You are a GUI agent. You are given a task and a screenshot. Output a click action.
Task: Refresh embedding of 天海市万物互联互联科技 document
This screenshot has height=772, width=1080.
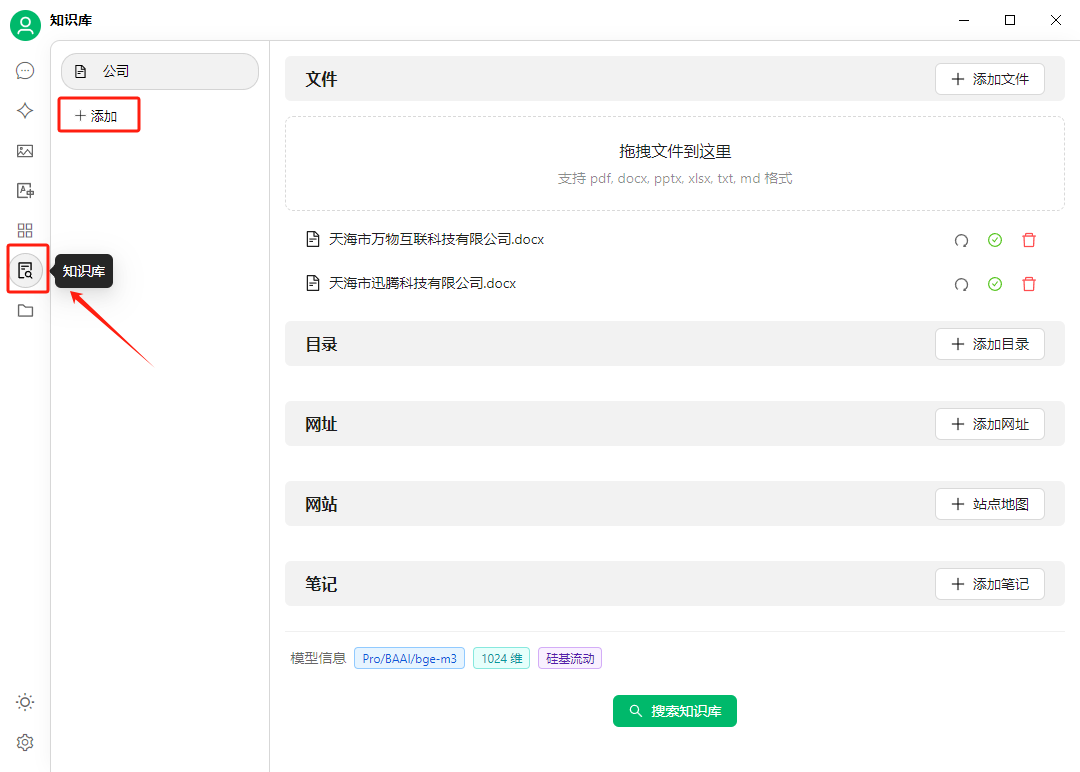(x=961, y=240)
